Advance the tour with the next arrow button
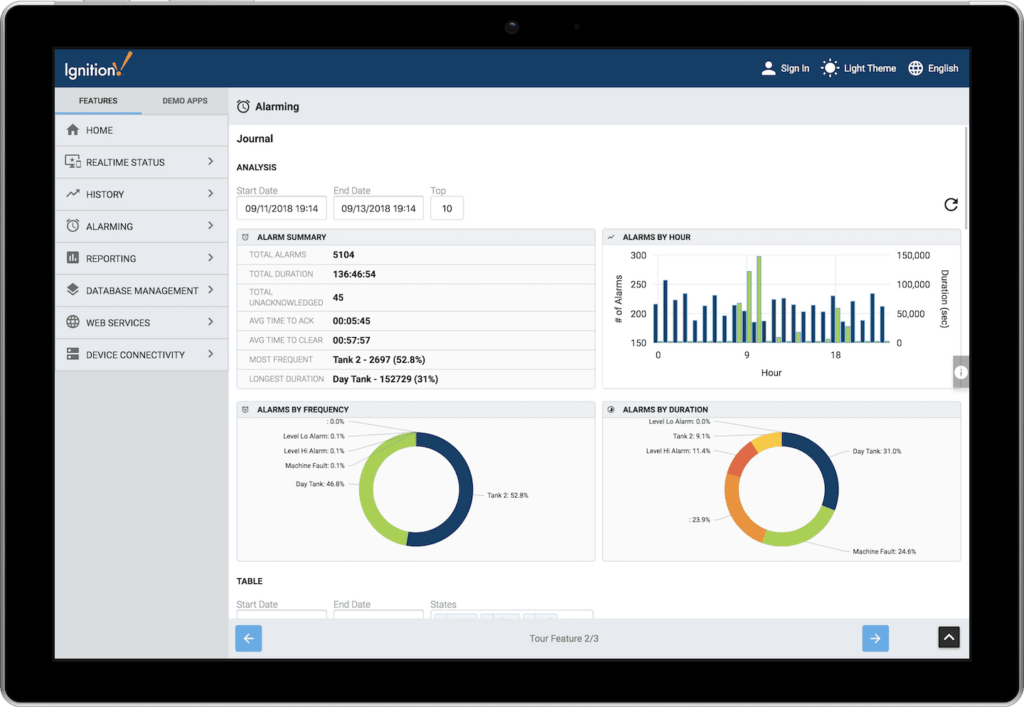The width and height of the screenshot is (1024, 707). pyautogui.click(x=875, y=637)
